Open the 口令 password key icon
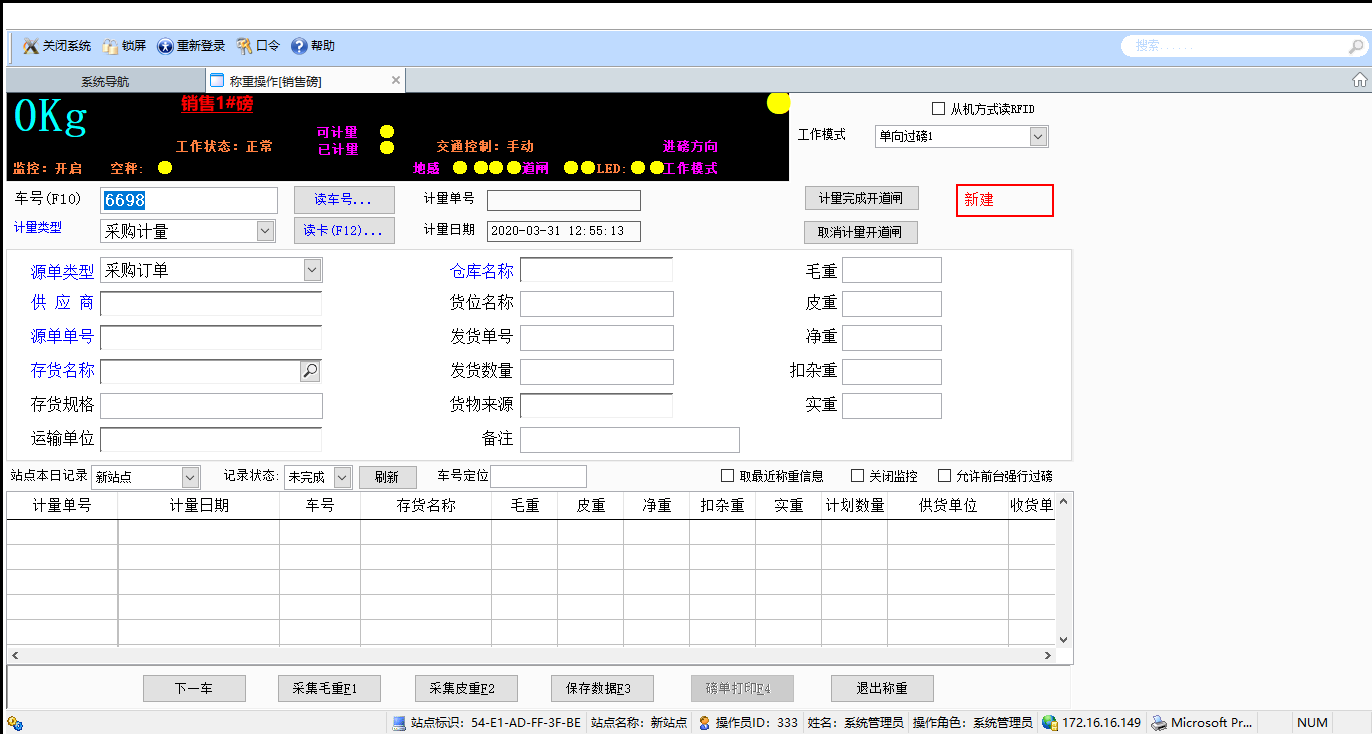The height and width of the screenshot is (734, 1372). point(244,46)
